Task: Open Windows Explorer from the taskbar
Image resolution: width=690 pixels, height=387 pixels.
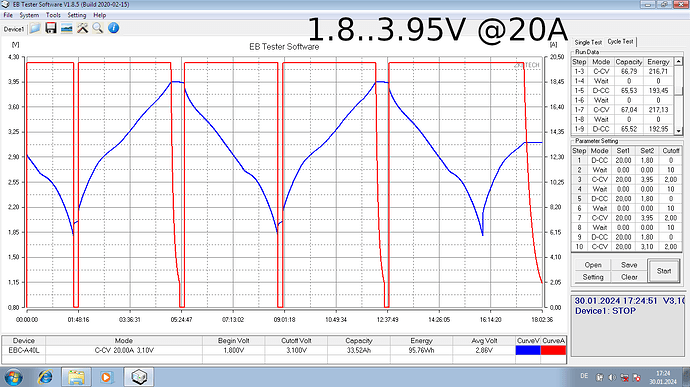Action: [76, 377]
